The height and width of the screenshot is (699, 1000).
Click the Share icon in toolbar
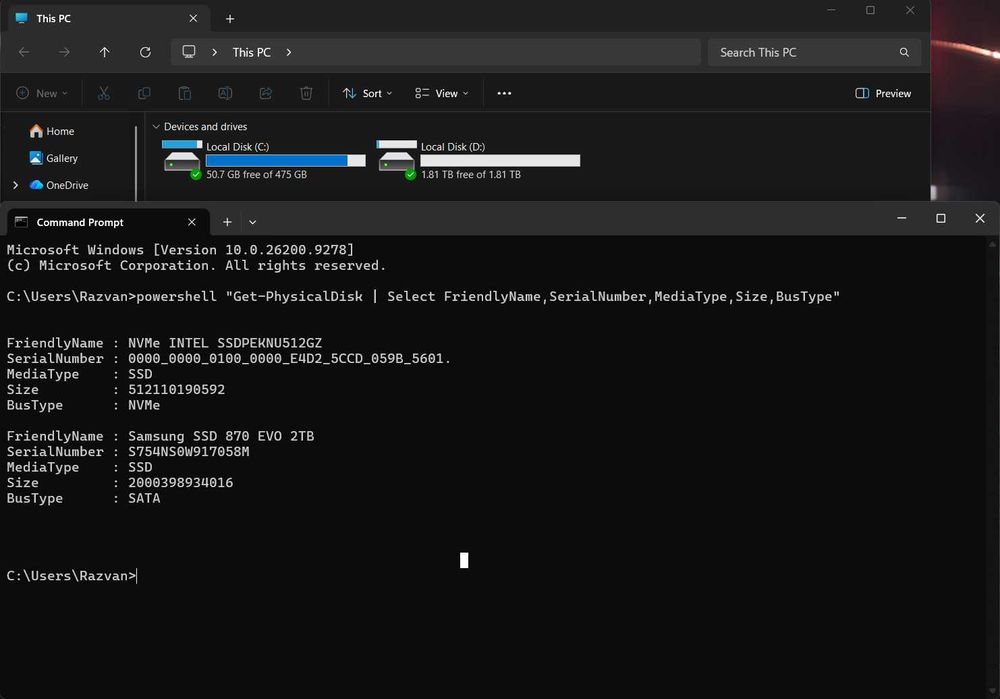click(266, 93)
